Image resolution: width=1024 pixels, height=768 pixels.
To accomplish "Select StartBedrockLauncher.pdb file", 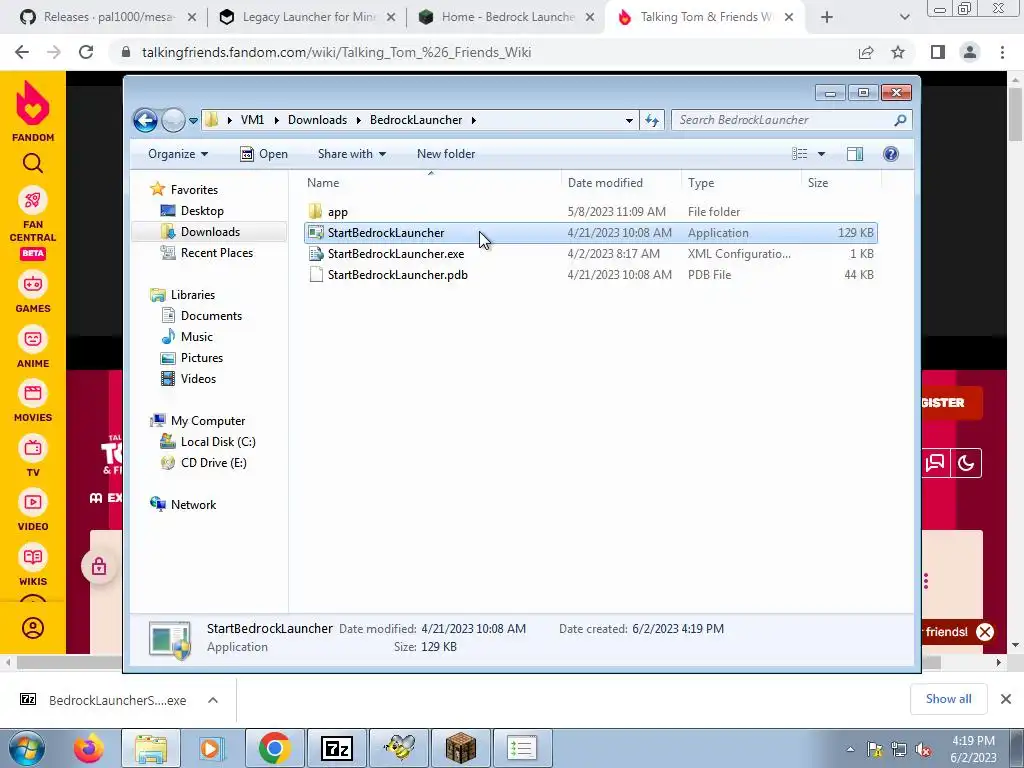I will (x=590, y=274).
